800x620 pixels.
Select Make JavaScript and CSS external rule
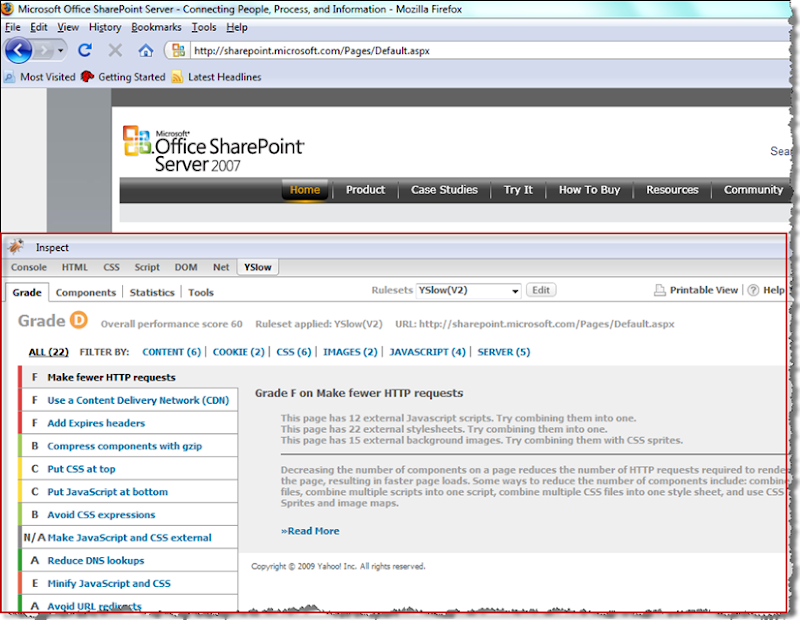128,538
